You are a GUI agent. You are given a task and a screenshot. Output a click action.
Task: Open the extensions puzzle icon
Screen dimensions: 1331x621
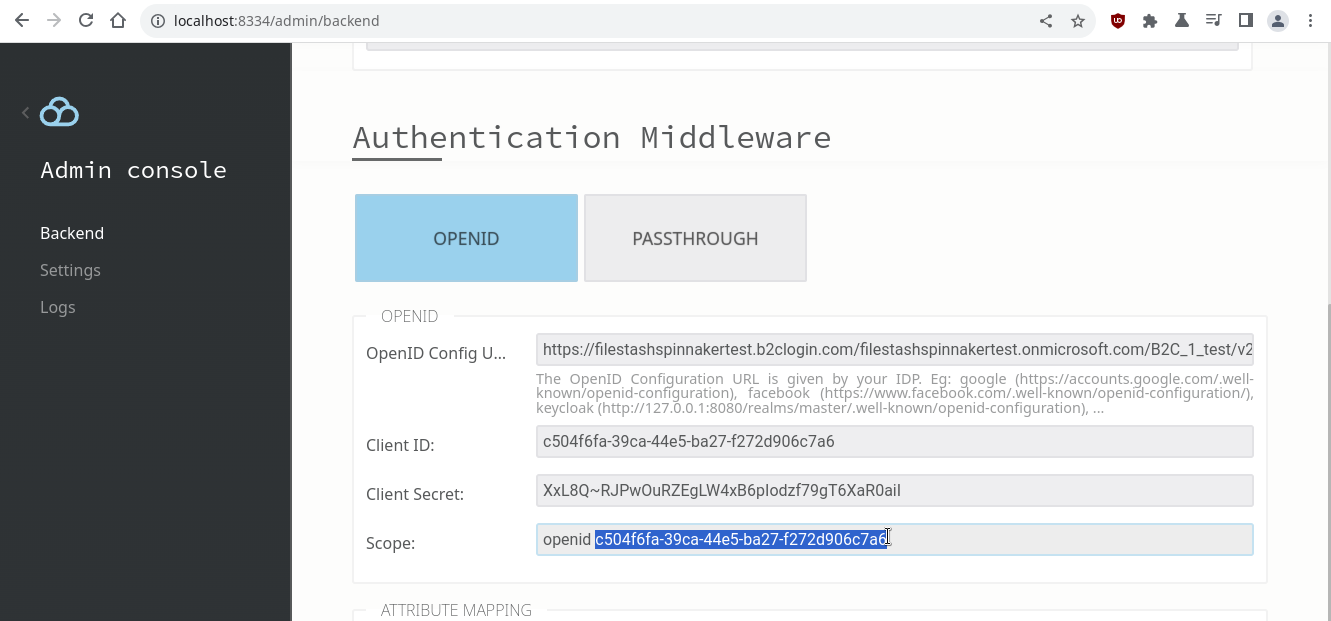1150,20
